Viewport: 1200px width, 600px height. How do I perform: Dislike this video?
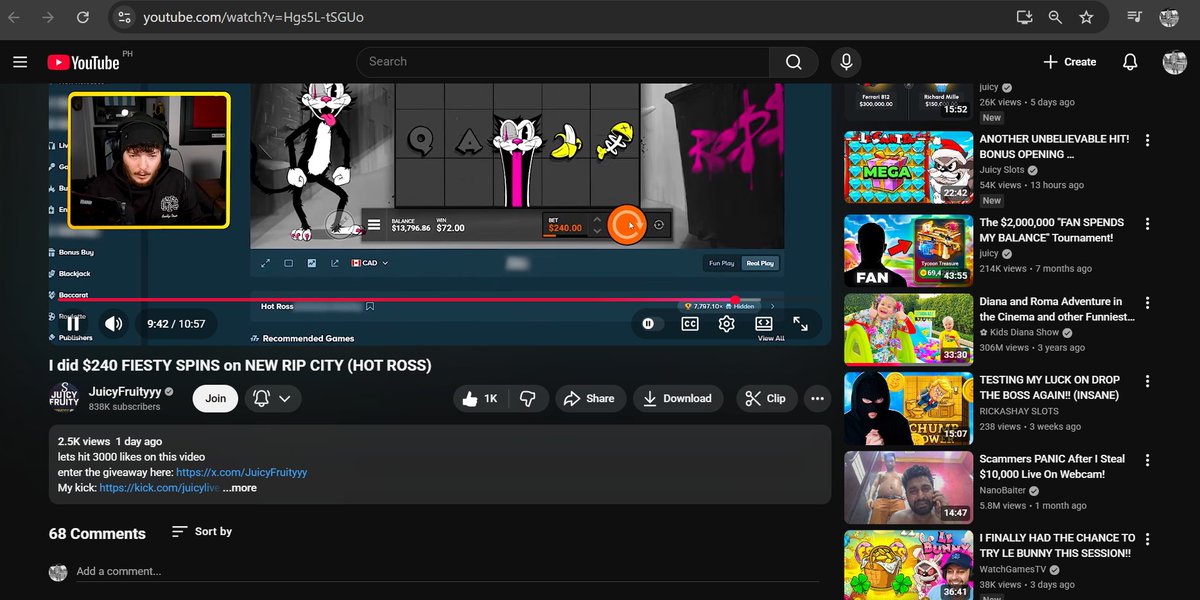(x=528, y=398)
